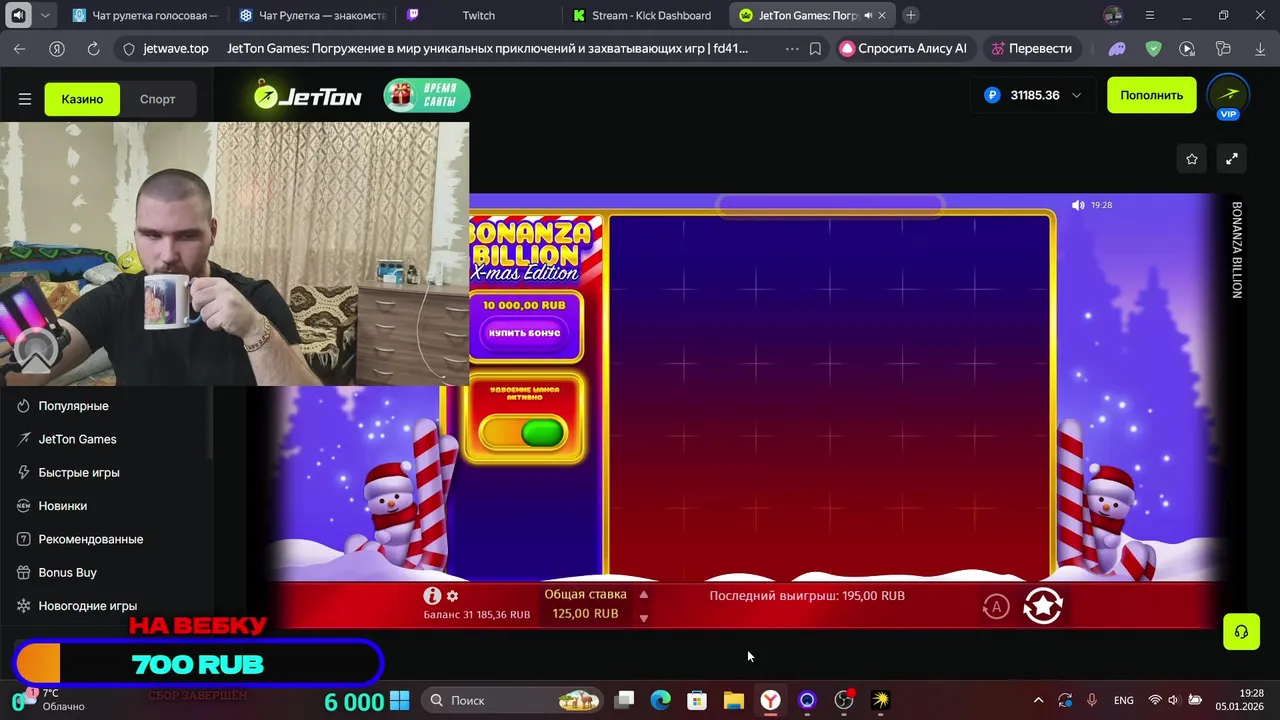
Task: Open the Bonus Buy category
Action: coord(67,572)
